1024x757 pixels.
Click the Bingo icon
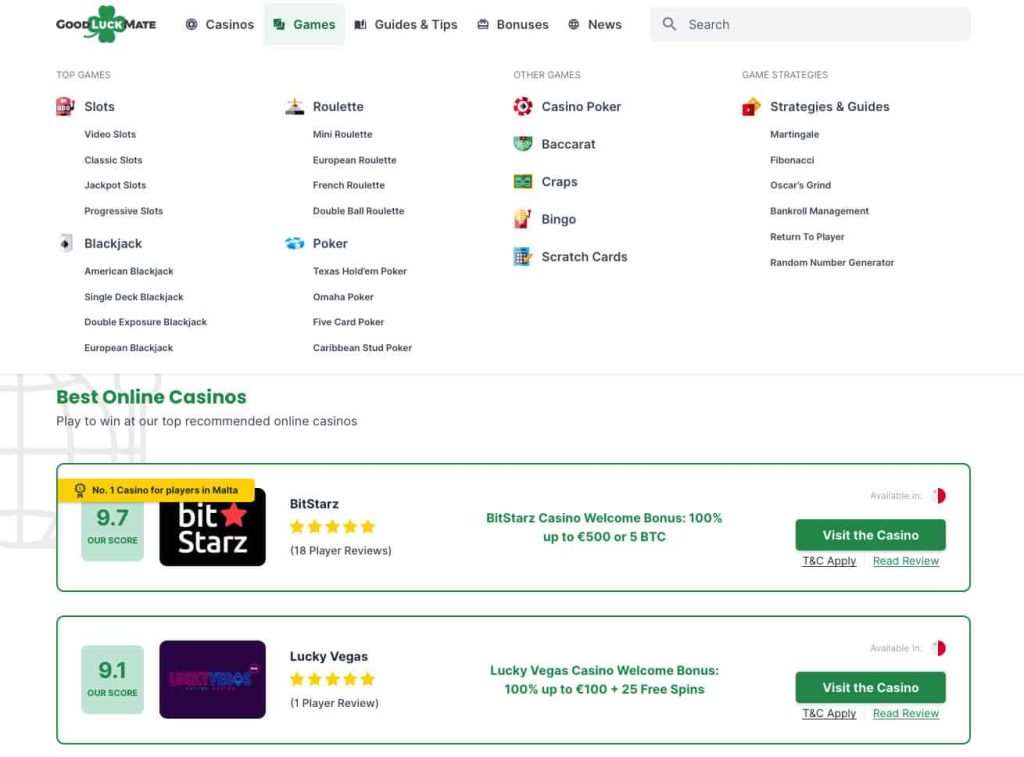click(522, 219)
